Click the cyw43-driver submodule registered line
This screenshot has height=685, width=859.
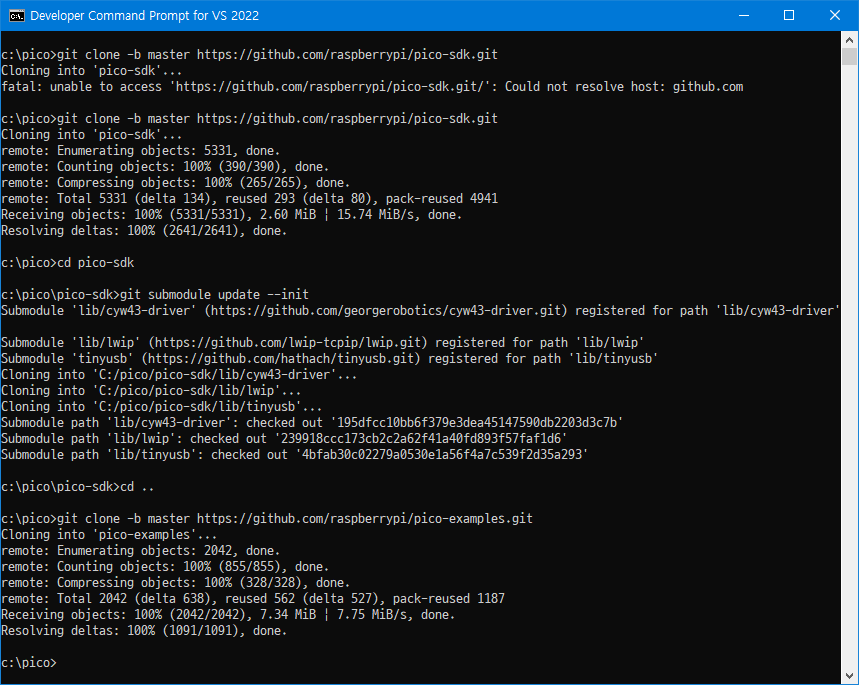[420, 311]
